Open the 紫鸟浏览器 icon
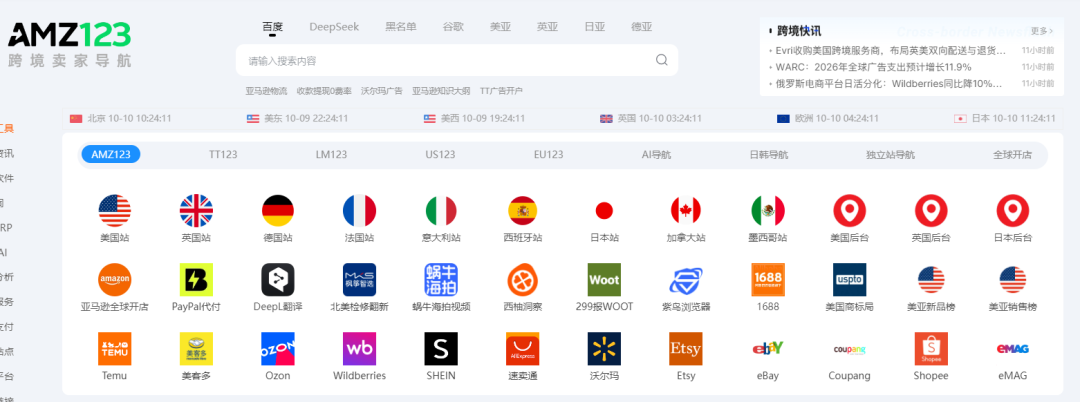The height and width of the screenshot is (402, 1080). point(686,279)
